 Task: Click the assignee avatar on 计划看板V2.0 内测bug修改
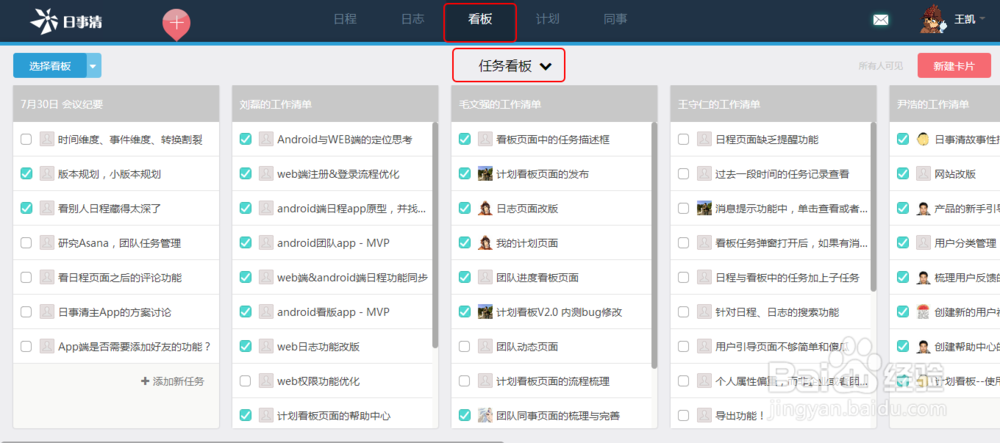[x=485, y=312]
